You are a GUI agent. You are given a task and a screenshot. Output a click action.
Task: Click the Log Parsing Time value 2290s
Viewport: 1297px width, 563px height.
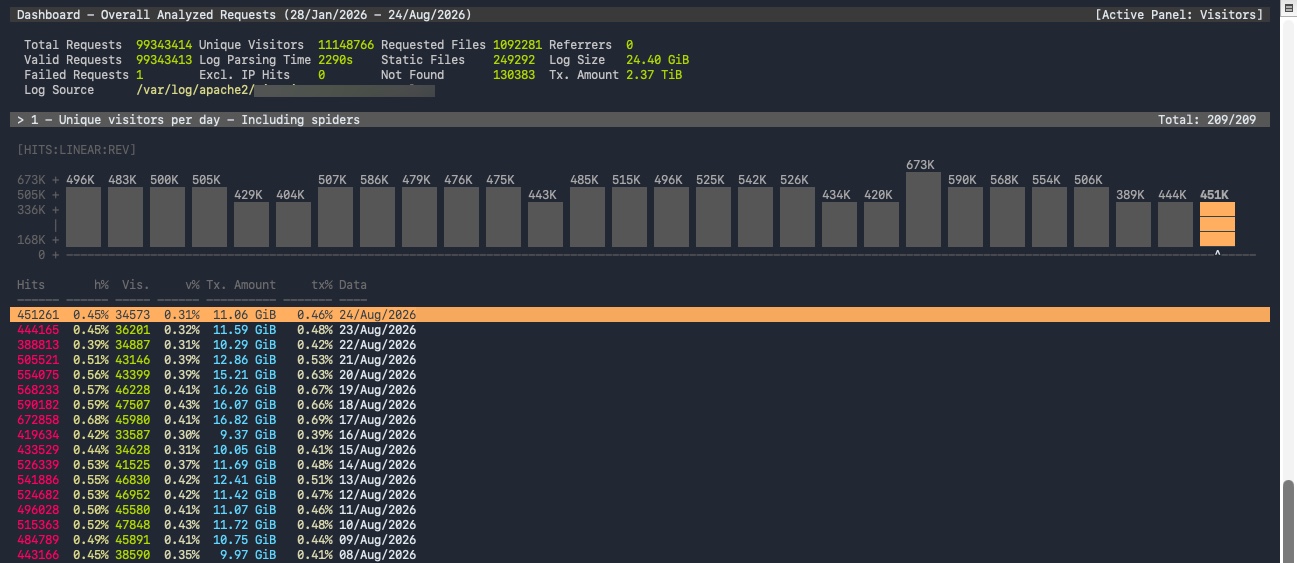pyautogui.click(x=335, y=60)
